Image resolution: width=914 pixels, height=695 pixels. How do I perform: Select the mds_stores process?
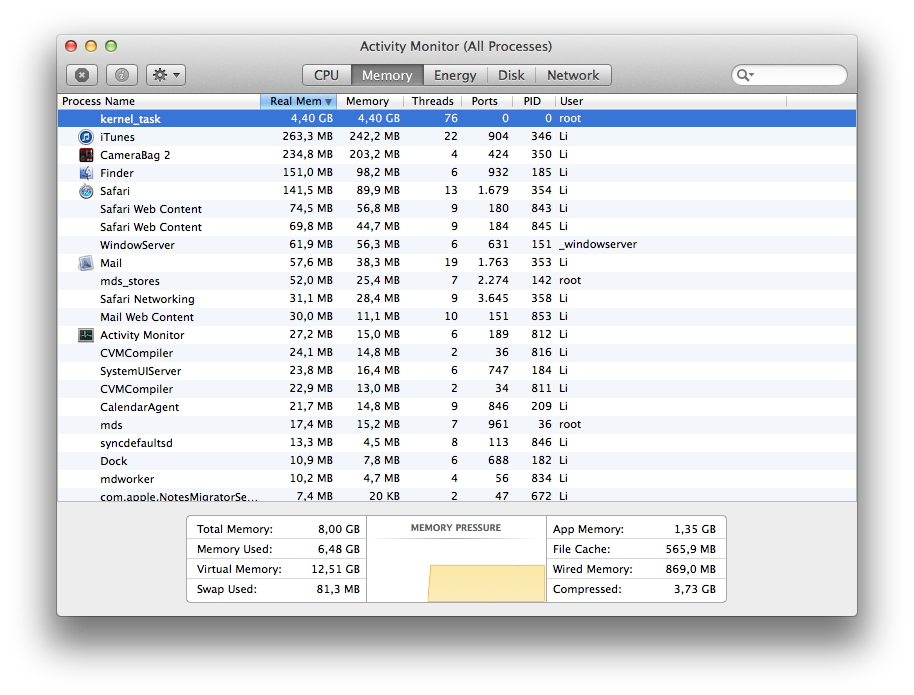click(x=457, y=281)
